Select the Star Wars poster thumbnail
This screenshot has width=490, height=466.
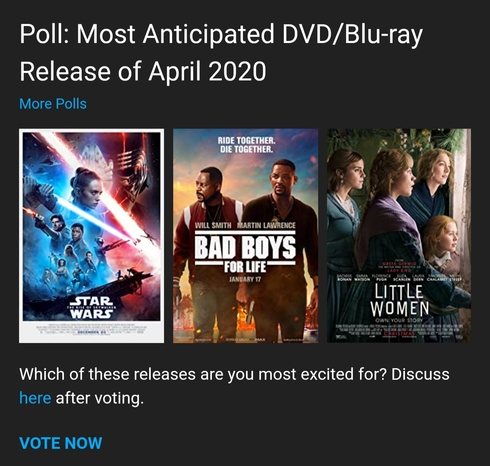pos(92,236)
